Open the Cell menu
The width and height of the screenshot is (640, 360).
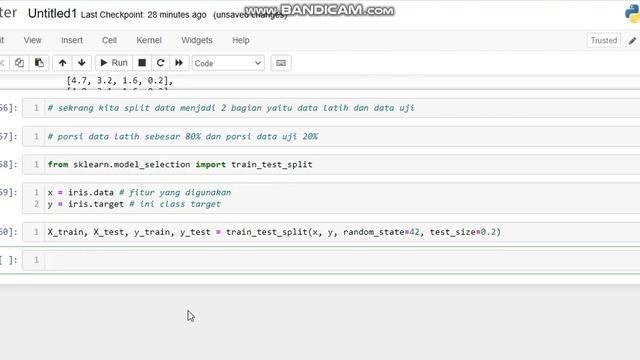pos(109,40)
